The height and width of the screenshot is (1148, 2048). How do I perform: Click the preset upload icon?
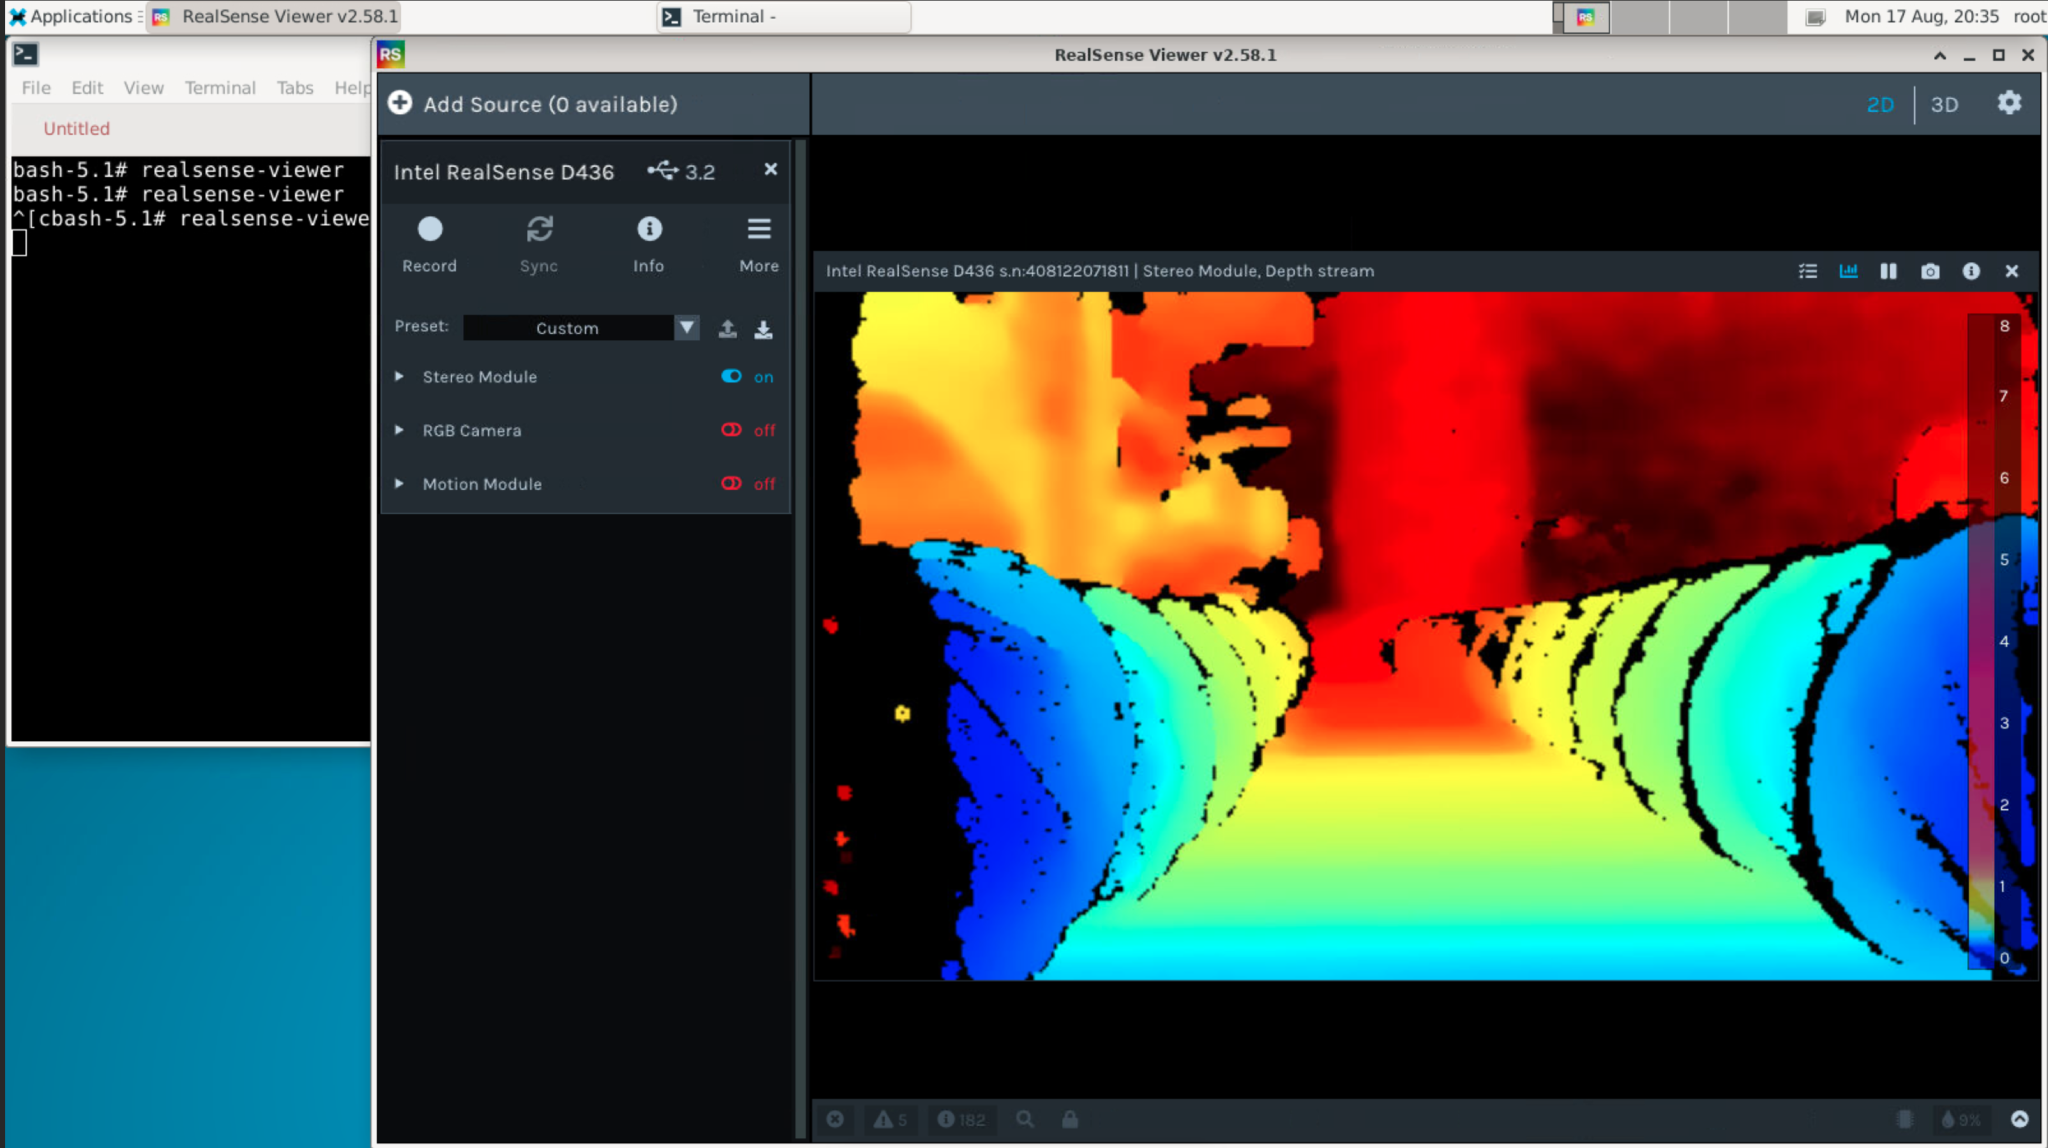coord(728,328)
